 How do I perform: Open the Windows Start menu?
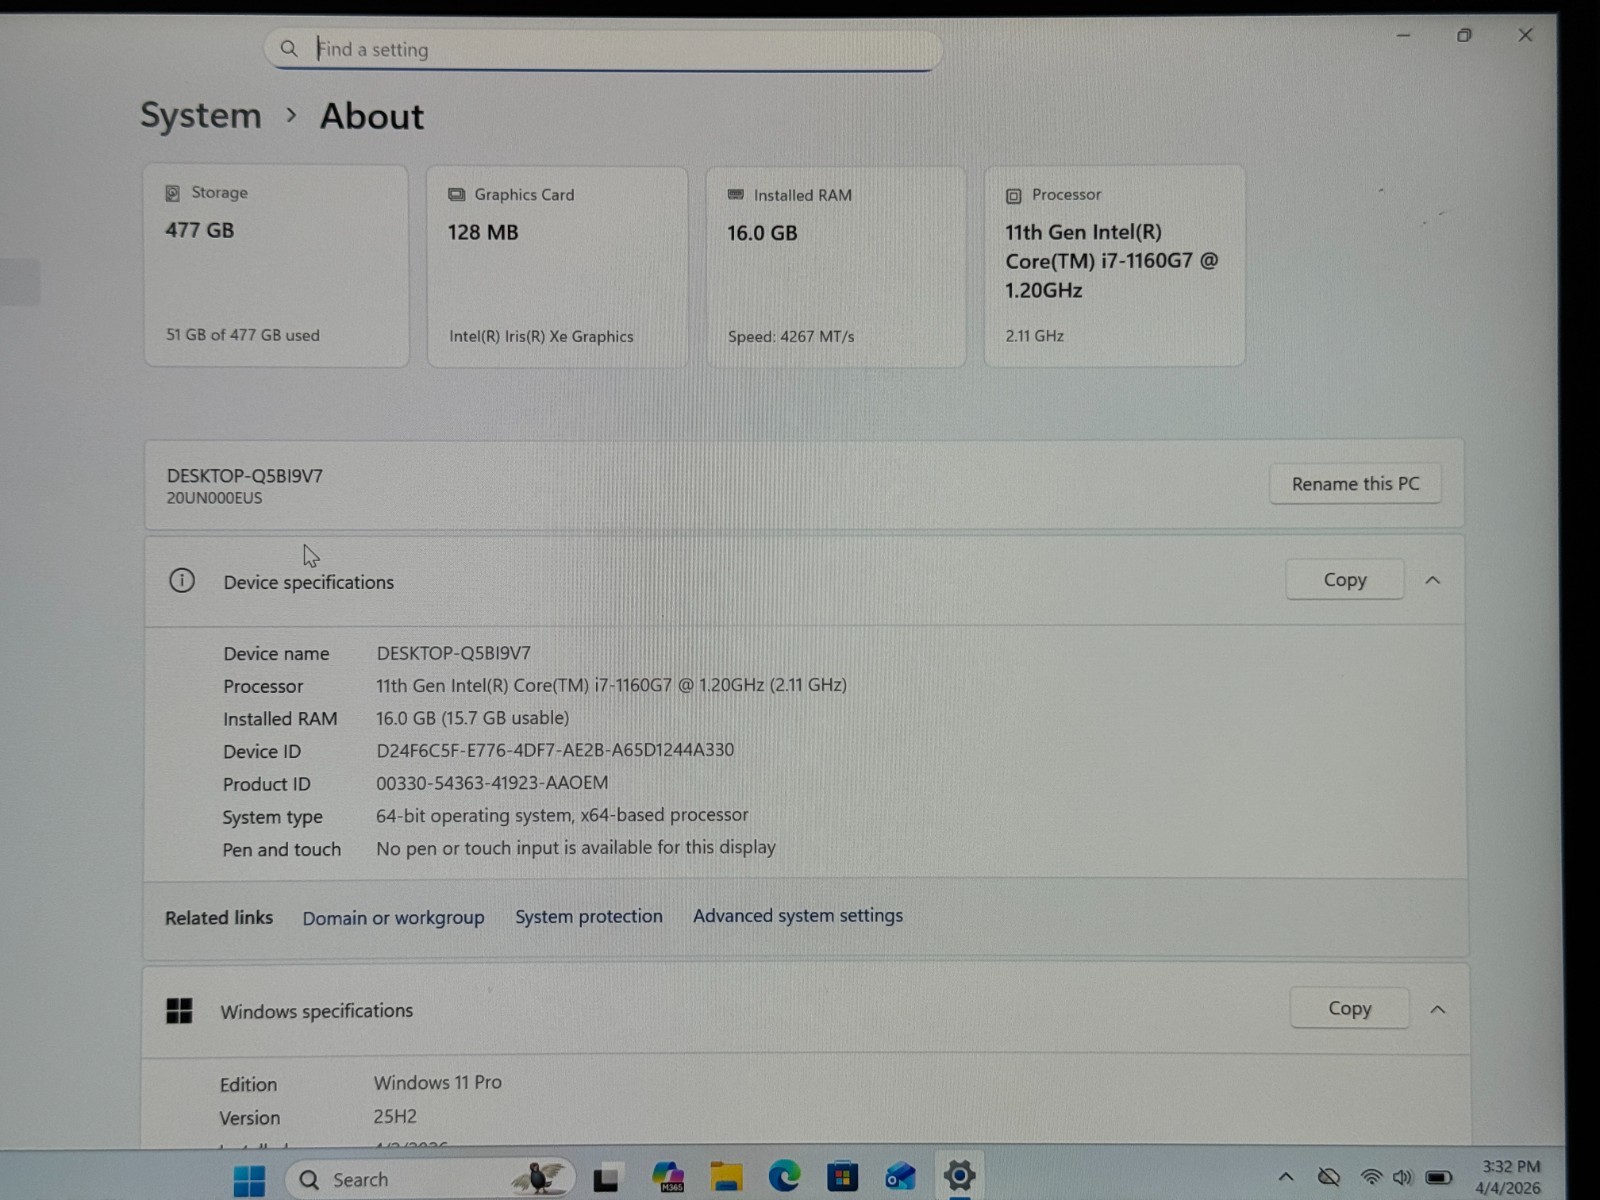click(249, 1180)
